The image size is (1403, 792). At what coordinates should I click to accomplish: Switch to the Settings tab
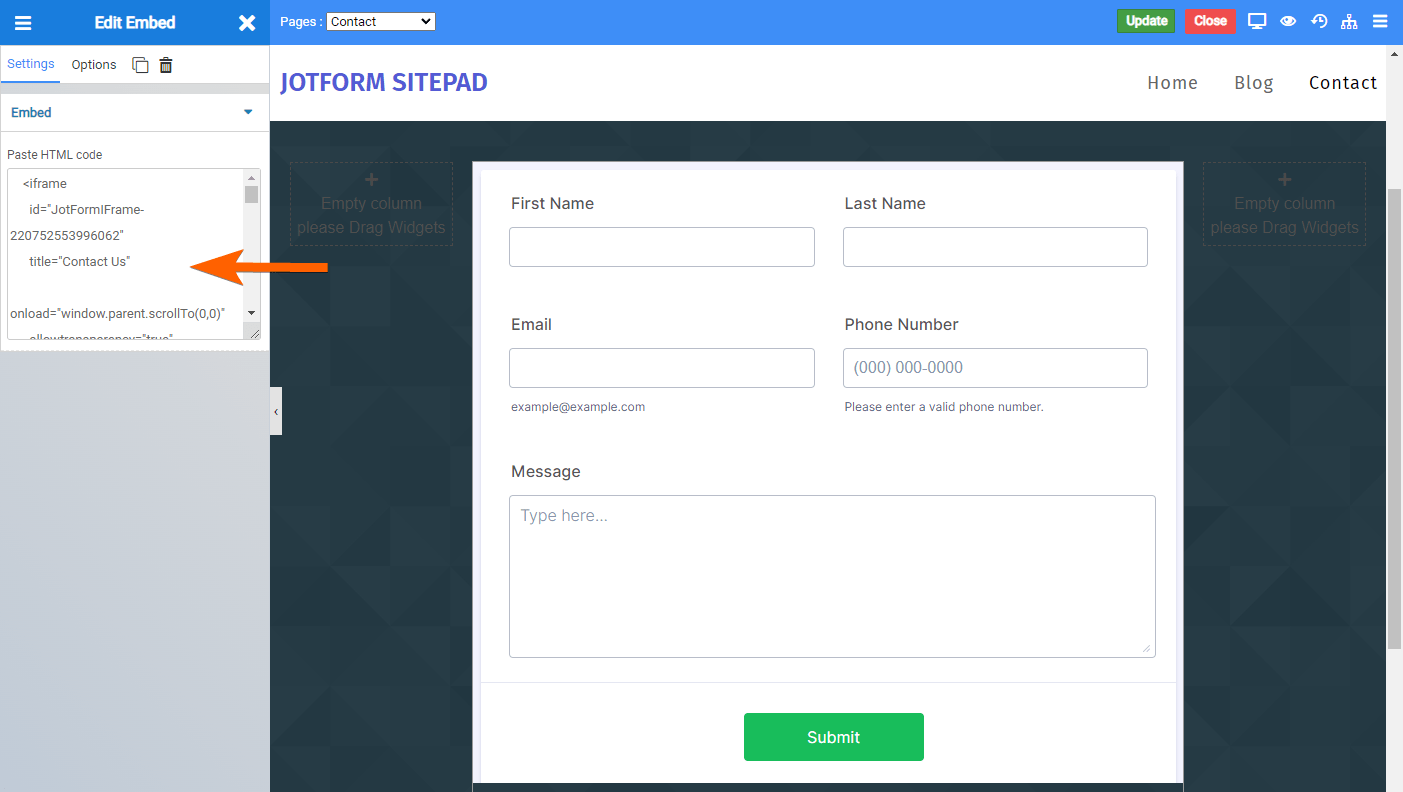[31, 64]
